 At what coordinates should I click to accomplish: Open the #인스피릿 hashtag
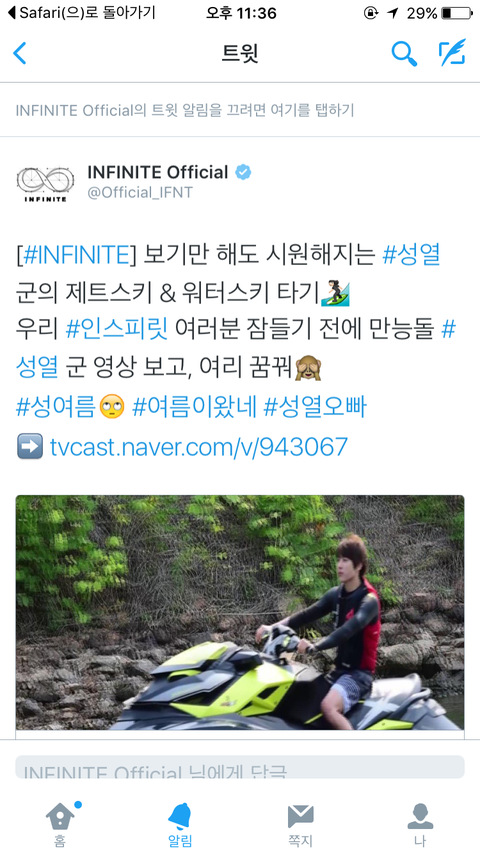(x=117, y=330)
